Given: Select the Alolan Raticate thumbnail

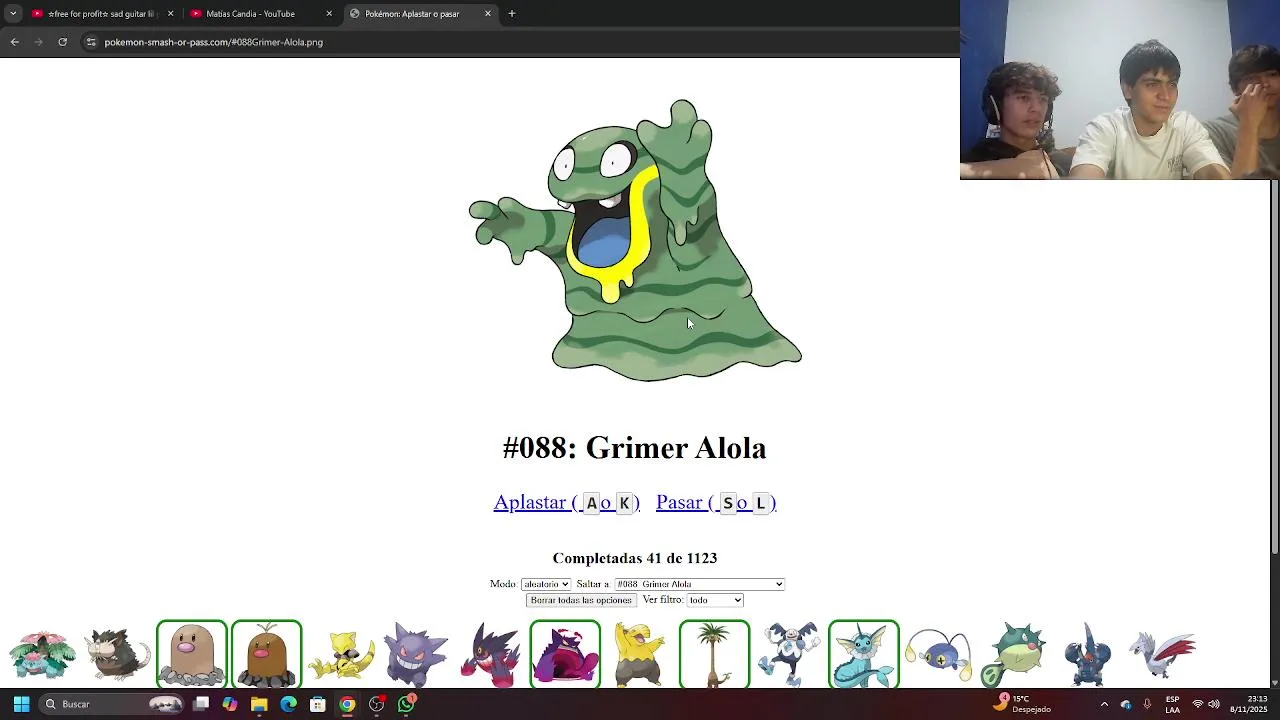Looking at the screenshot, I should 117,655.
